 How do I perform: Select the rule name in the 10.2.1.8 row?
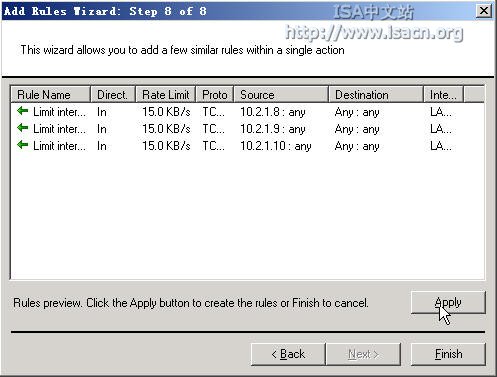pos(59,112)
